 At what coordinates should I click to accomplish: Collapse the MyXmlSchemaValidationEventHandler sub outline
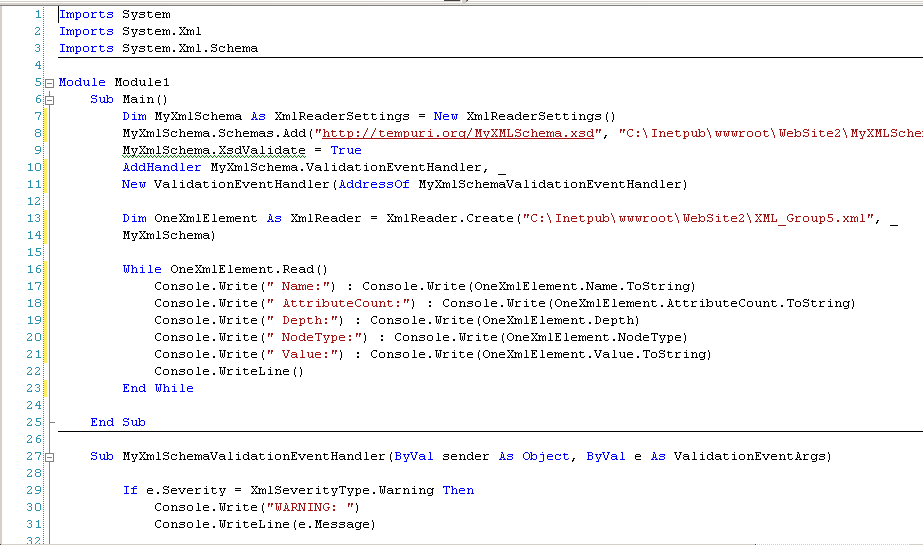tap(48, 457)
